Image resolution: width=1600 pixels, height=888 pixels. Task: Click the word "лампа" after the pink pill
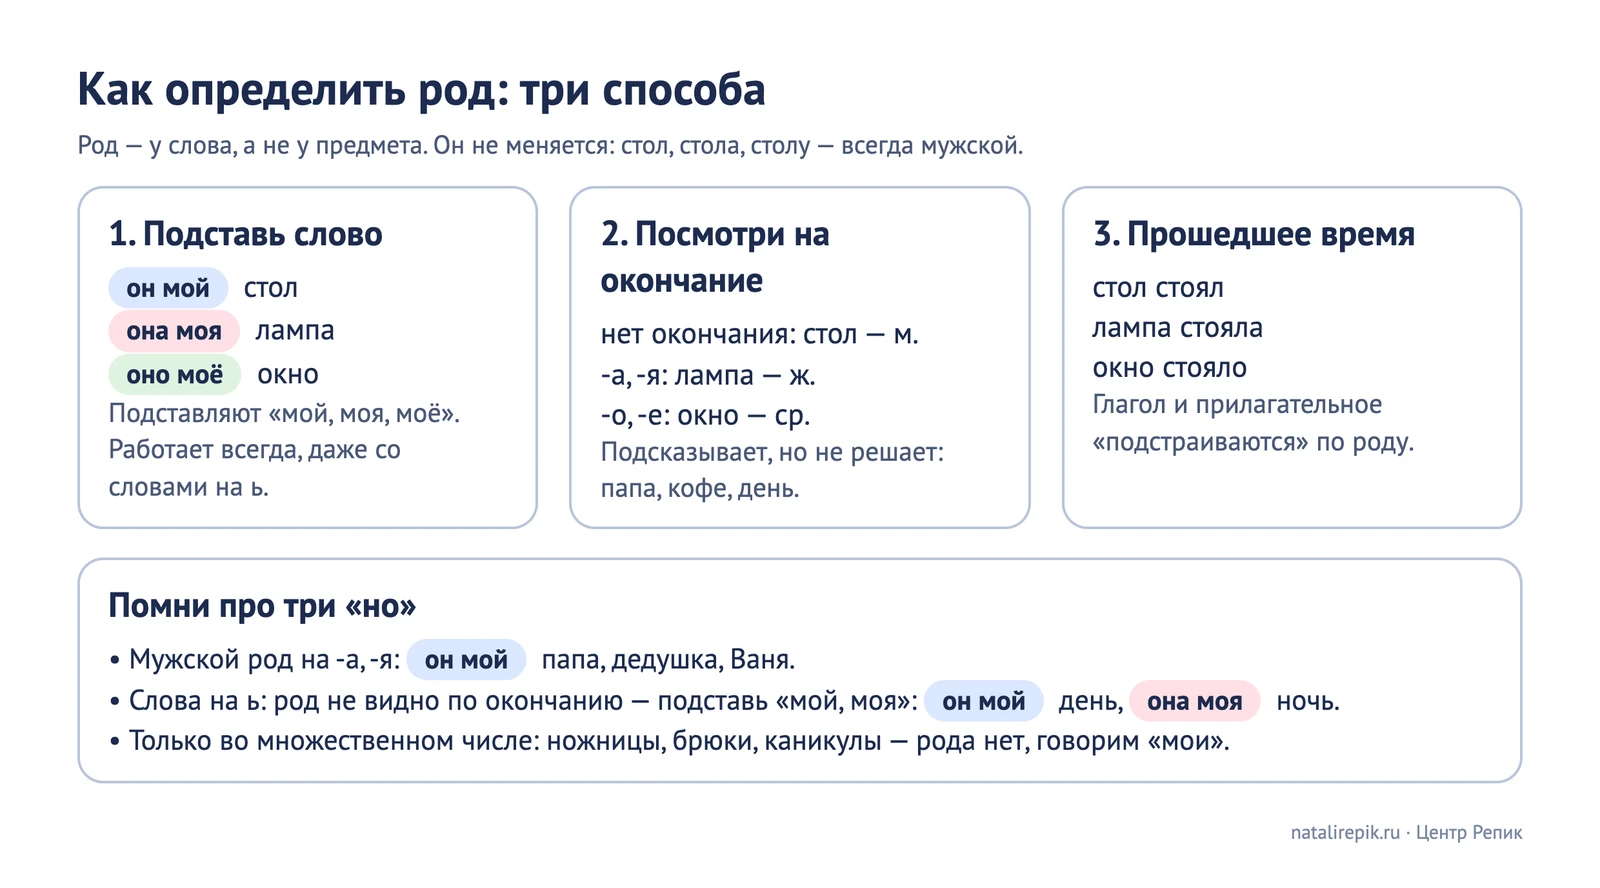click(295, 331)
